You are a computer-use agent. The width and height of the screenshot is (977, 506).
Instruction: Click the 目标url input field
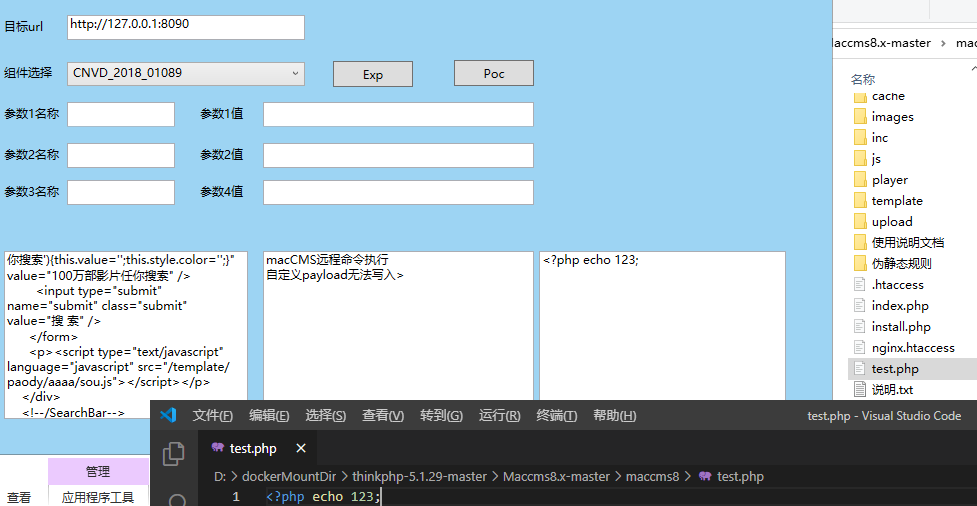coord(186,27)
